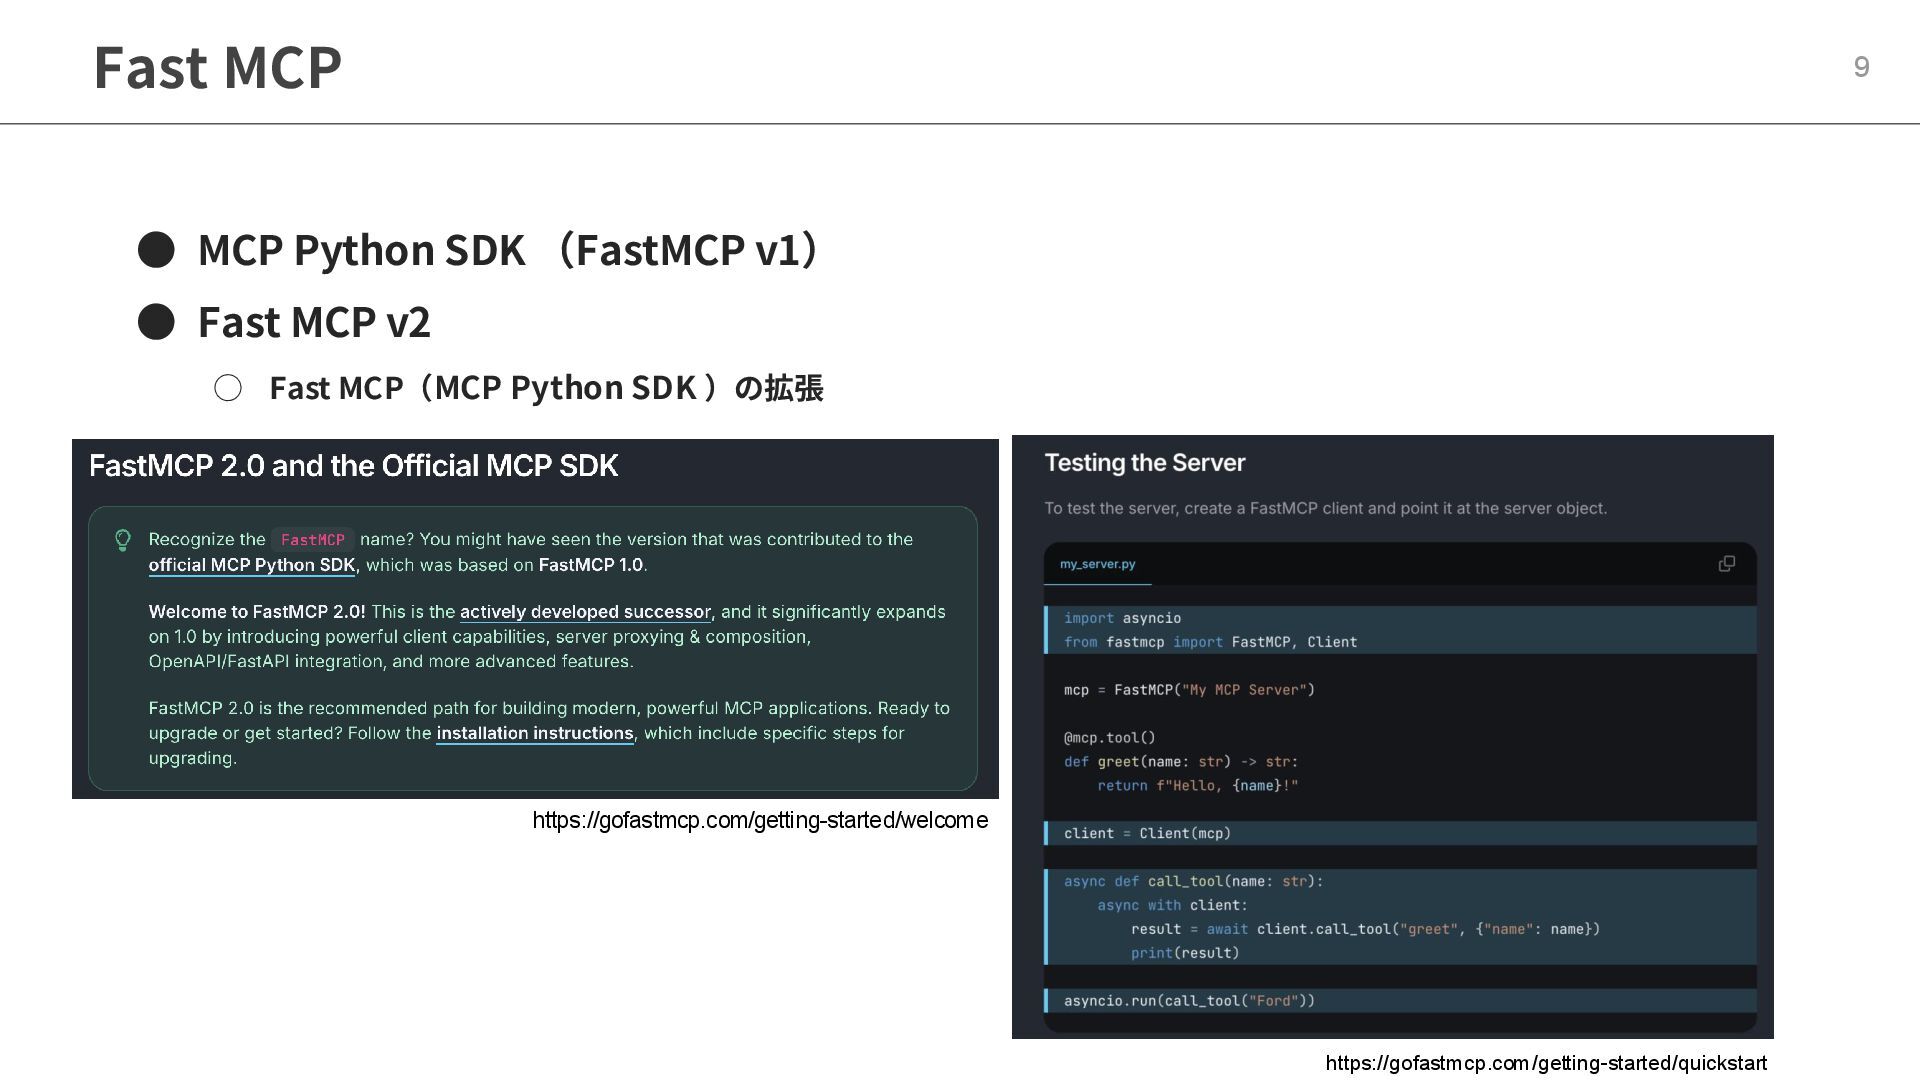The image size is (1920, 1080).
Task: Open the actively developed successor link
Action: pyautogui.click(x=585, y=612)
